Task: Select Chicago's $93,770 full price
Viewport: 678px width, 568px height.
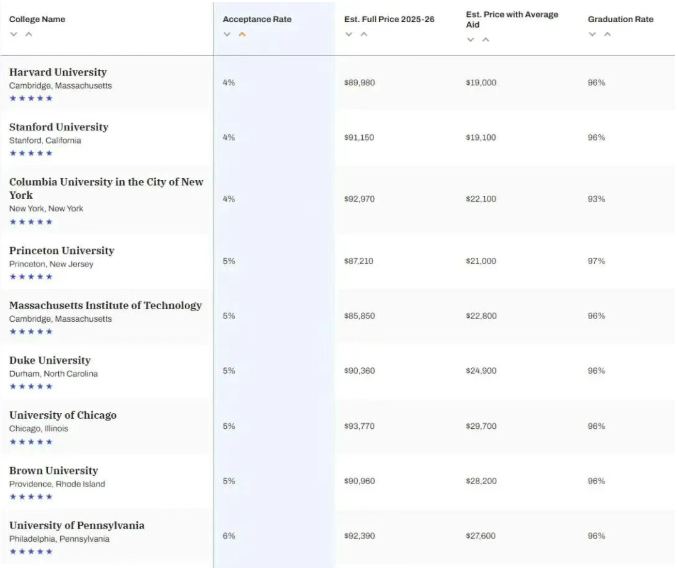Action: 359,426
